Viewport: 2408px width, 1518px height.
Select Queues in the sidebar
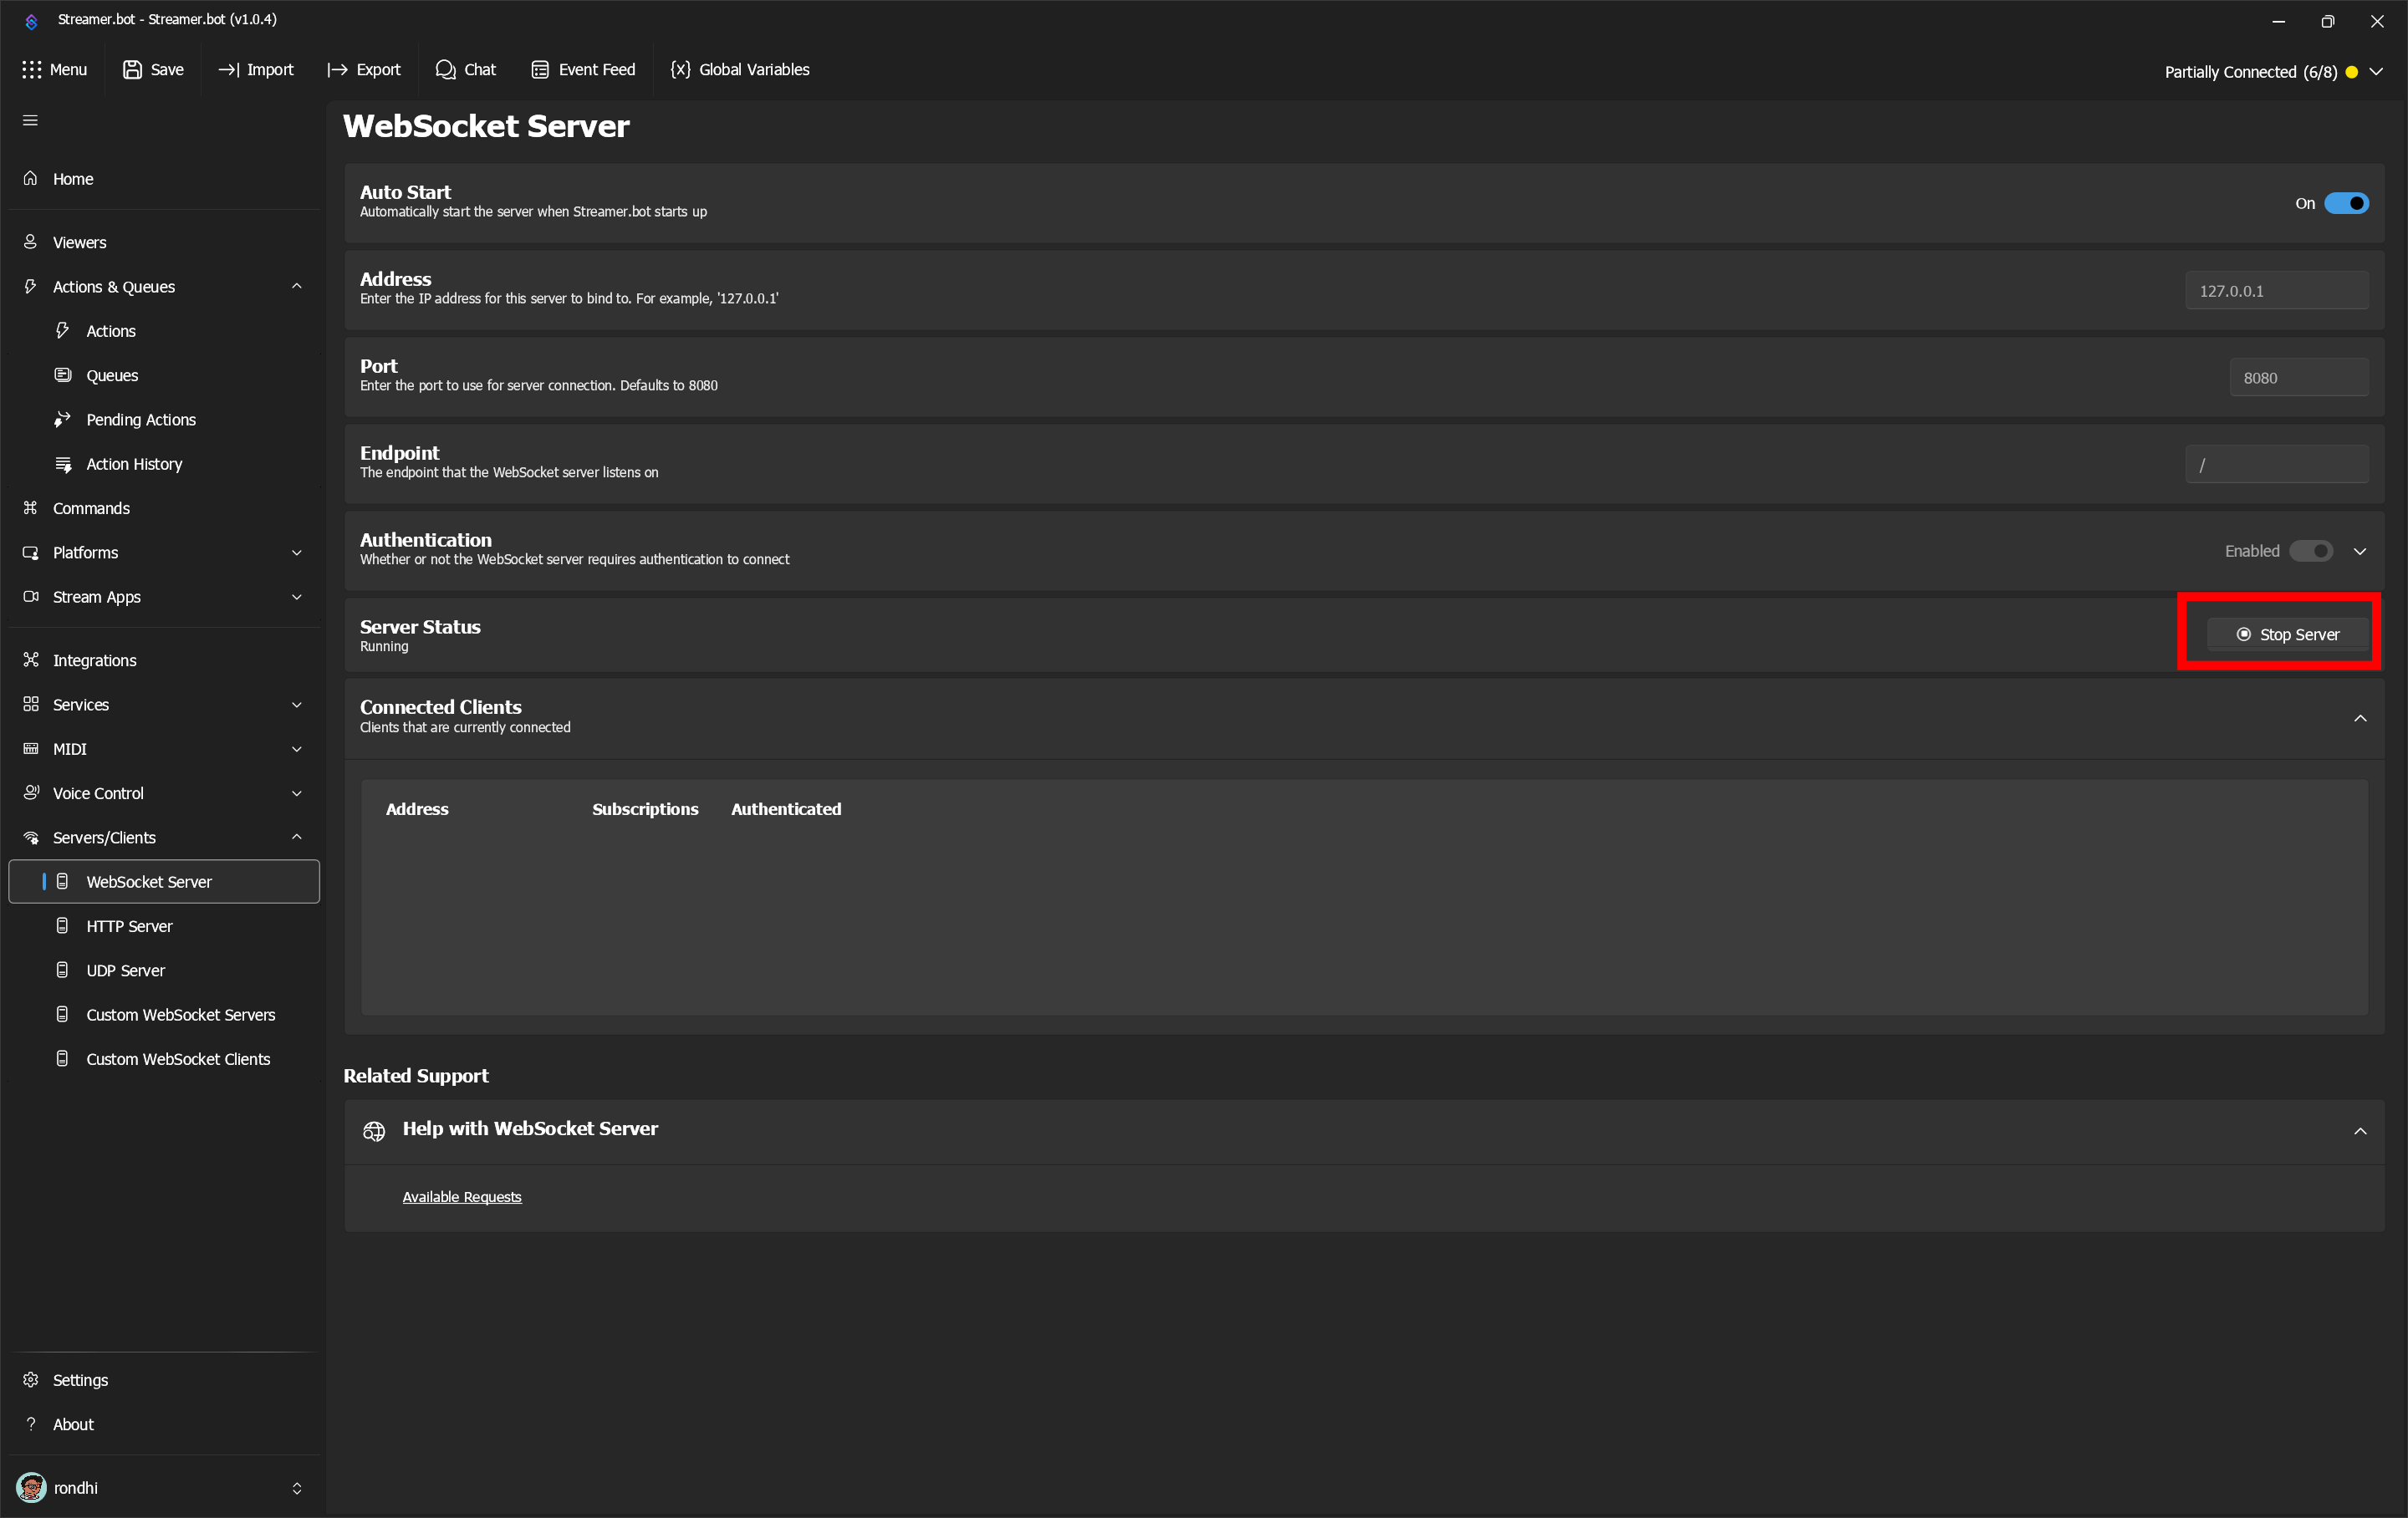click(164, 375)
